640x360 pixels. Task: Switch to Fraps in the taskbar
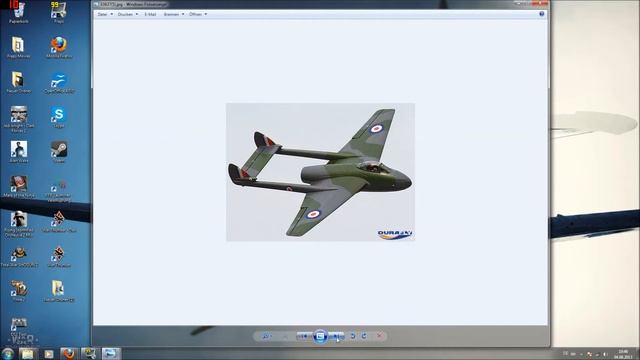89,353
